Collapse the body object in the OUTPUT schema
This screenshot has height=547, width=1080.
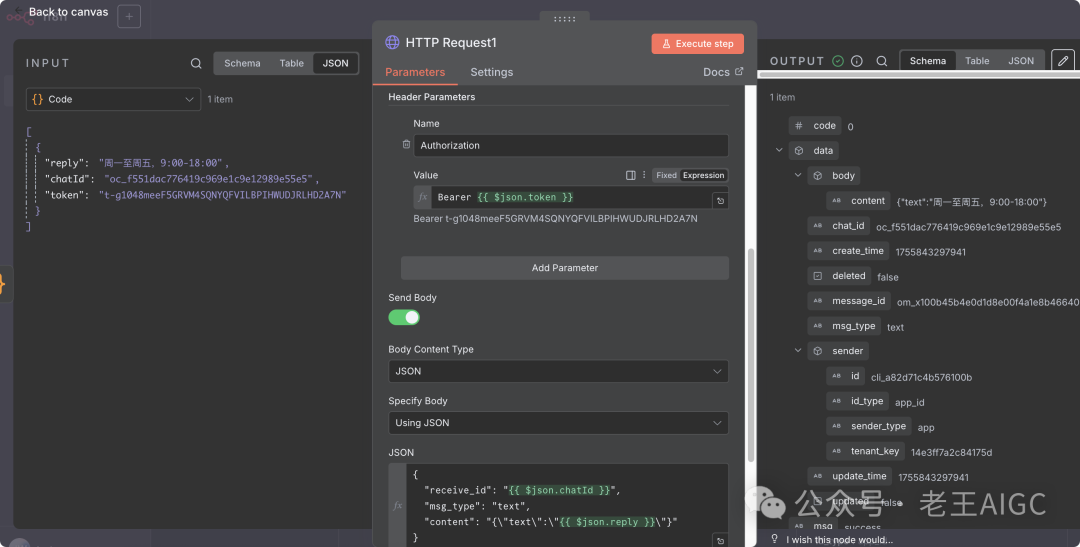coord(798,175)
